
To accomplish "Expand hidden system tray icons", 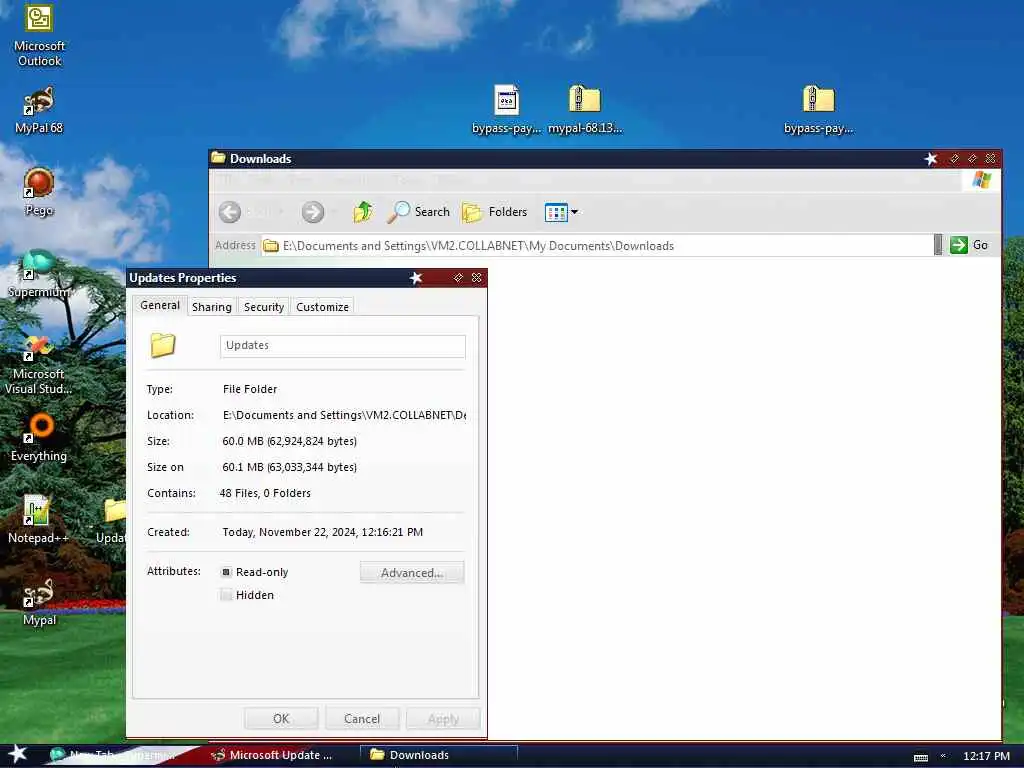I will tap(943, 756).
